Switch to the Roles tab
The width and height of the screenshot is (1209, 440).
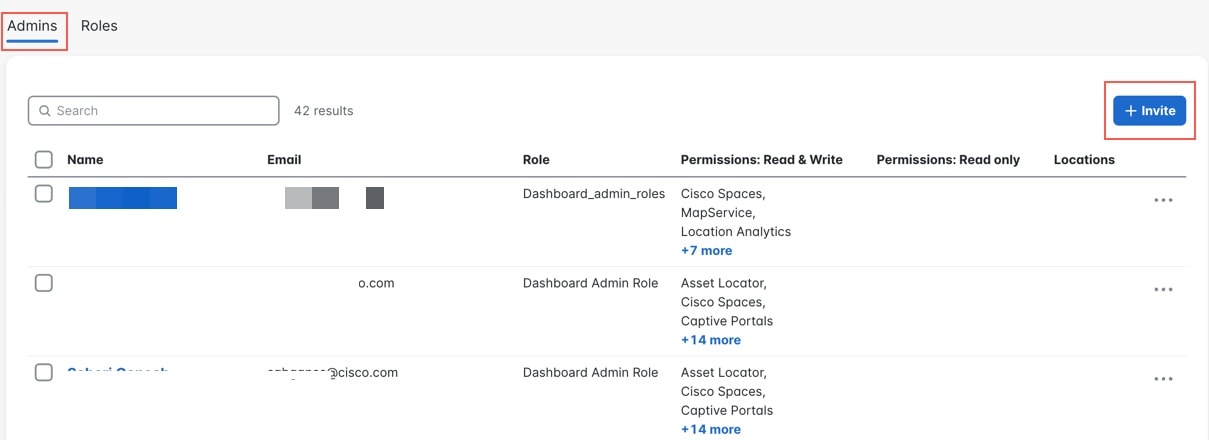[x=99, y=26]
